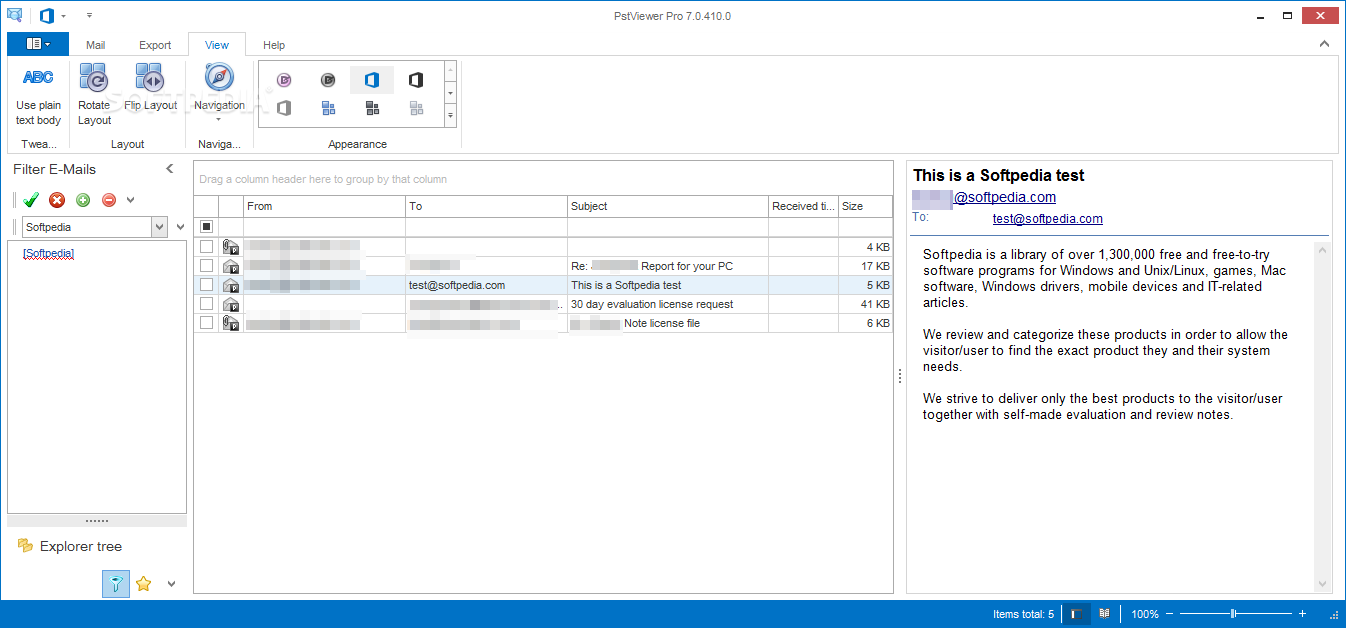Check the Note license file email checkbox
Screen dimensions: 1346x628
click(206, 323)
